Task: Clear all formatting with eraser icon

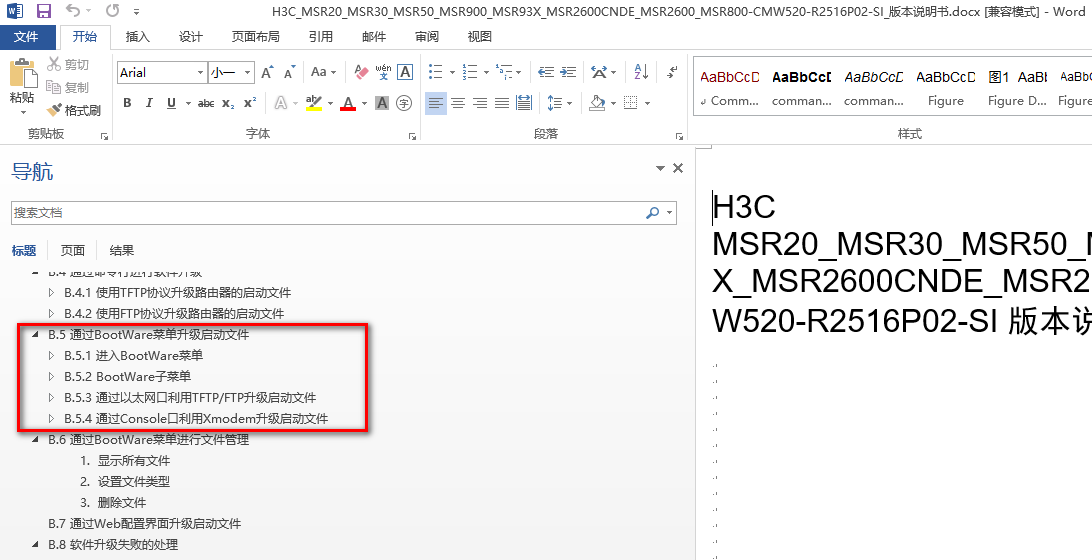Action: [361, 72]
